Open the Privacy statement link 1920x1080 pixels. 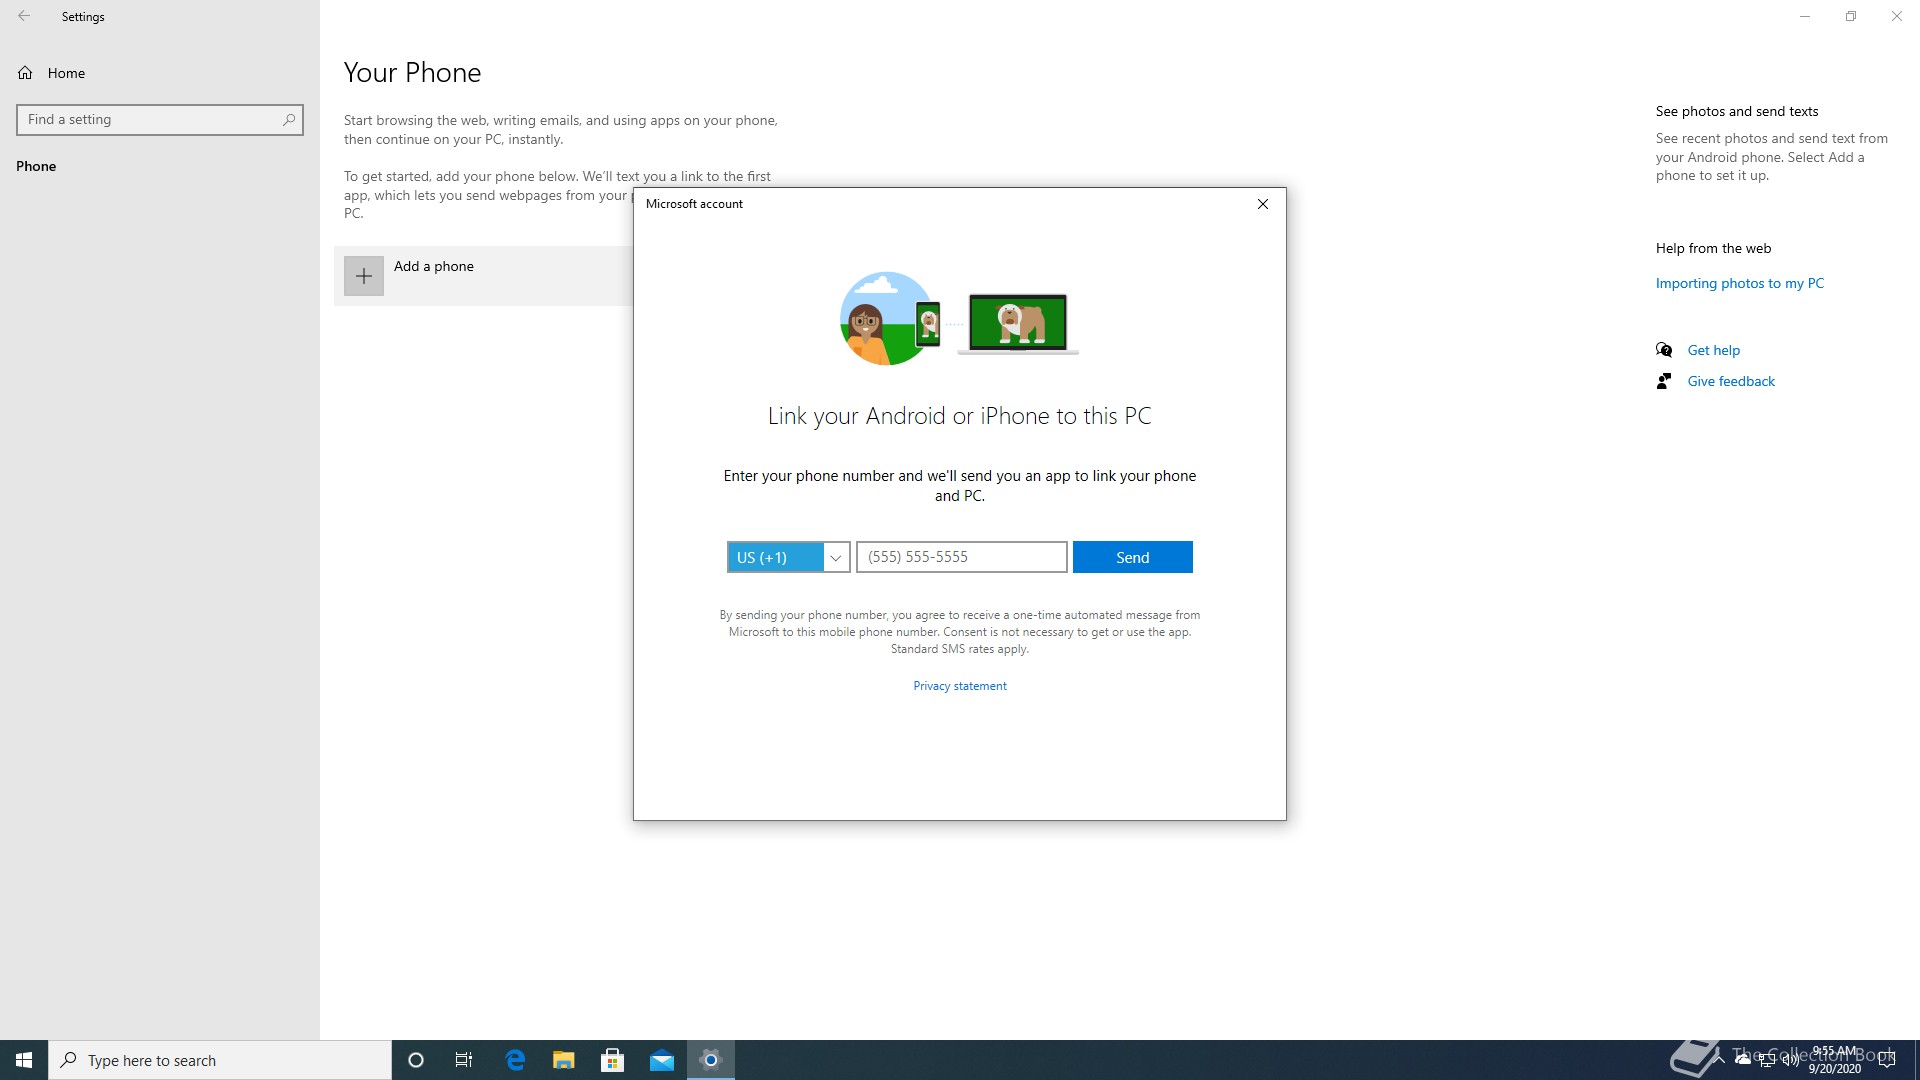point(960,686)
